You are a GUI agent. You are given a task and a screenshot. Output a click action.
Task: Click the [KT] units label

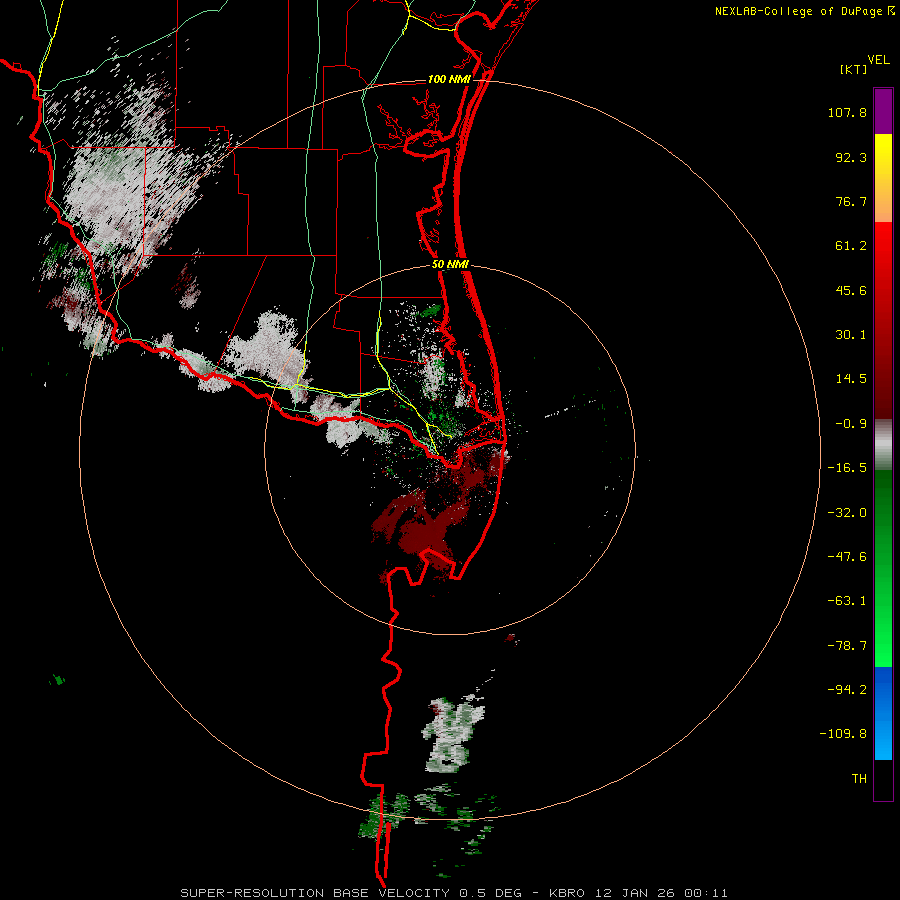[x=853, y=69]
